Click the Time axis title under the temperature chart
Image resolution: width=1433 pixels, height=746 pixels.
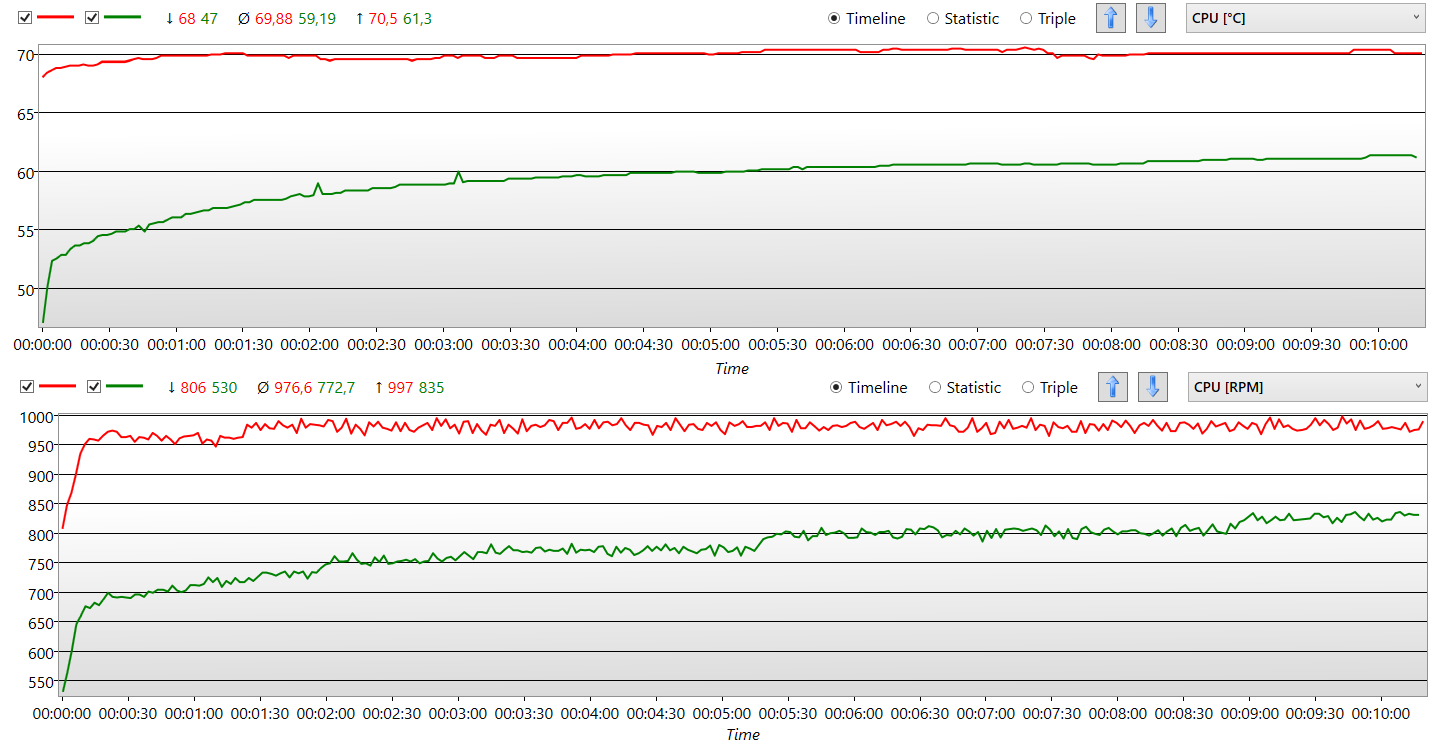[x=732, y=368]
